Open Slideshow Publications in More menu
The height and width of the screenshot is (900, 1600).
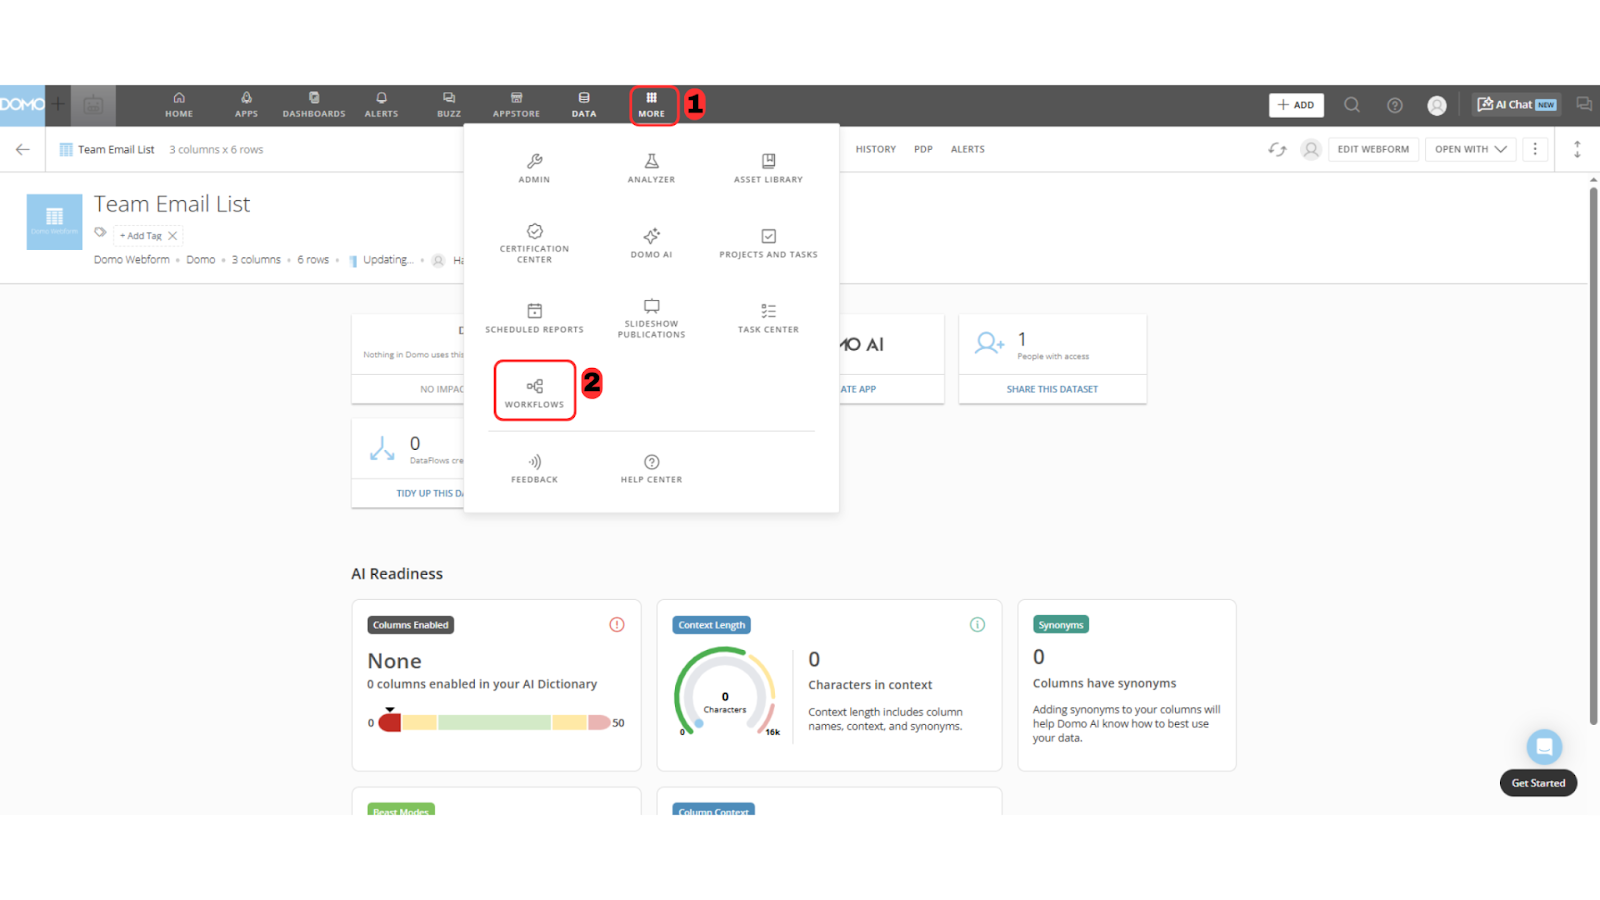coord(651,318)
